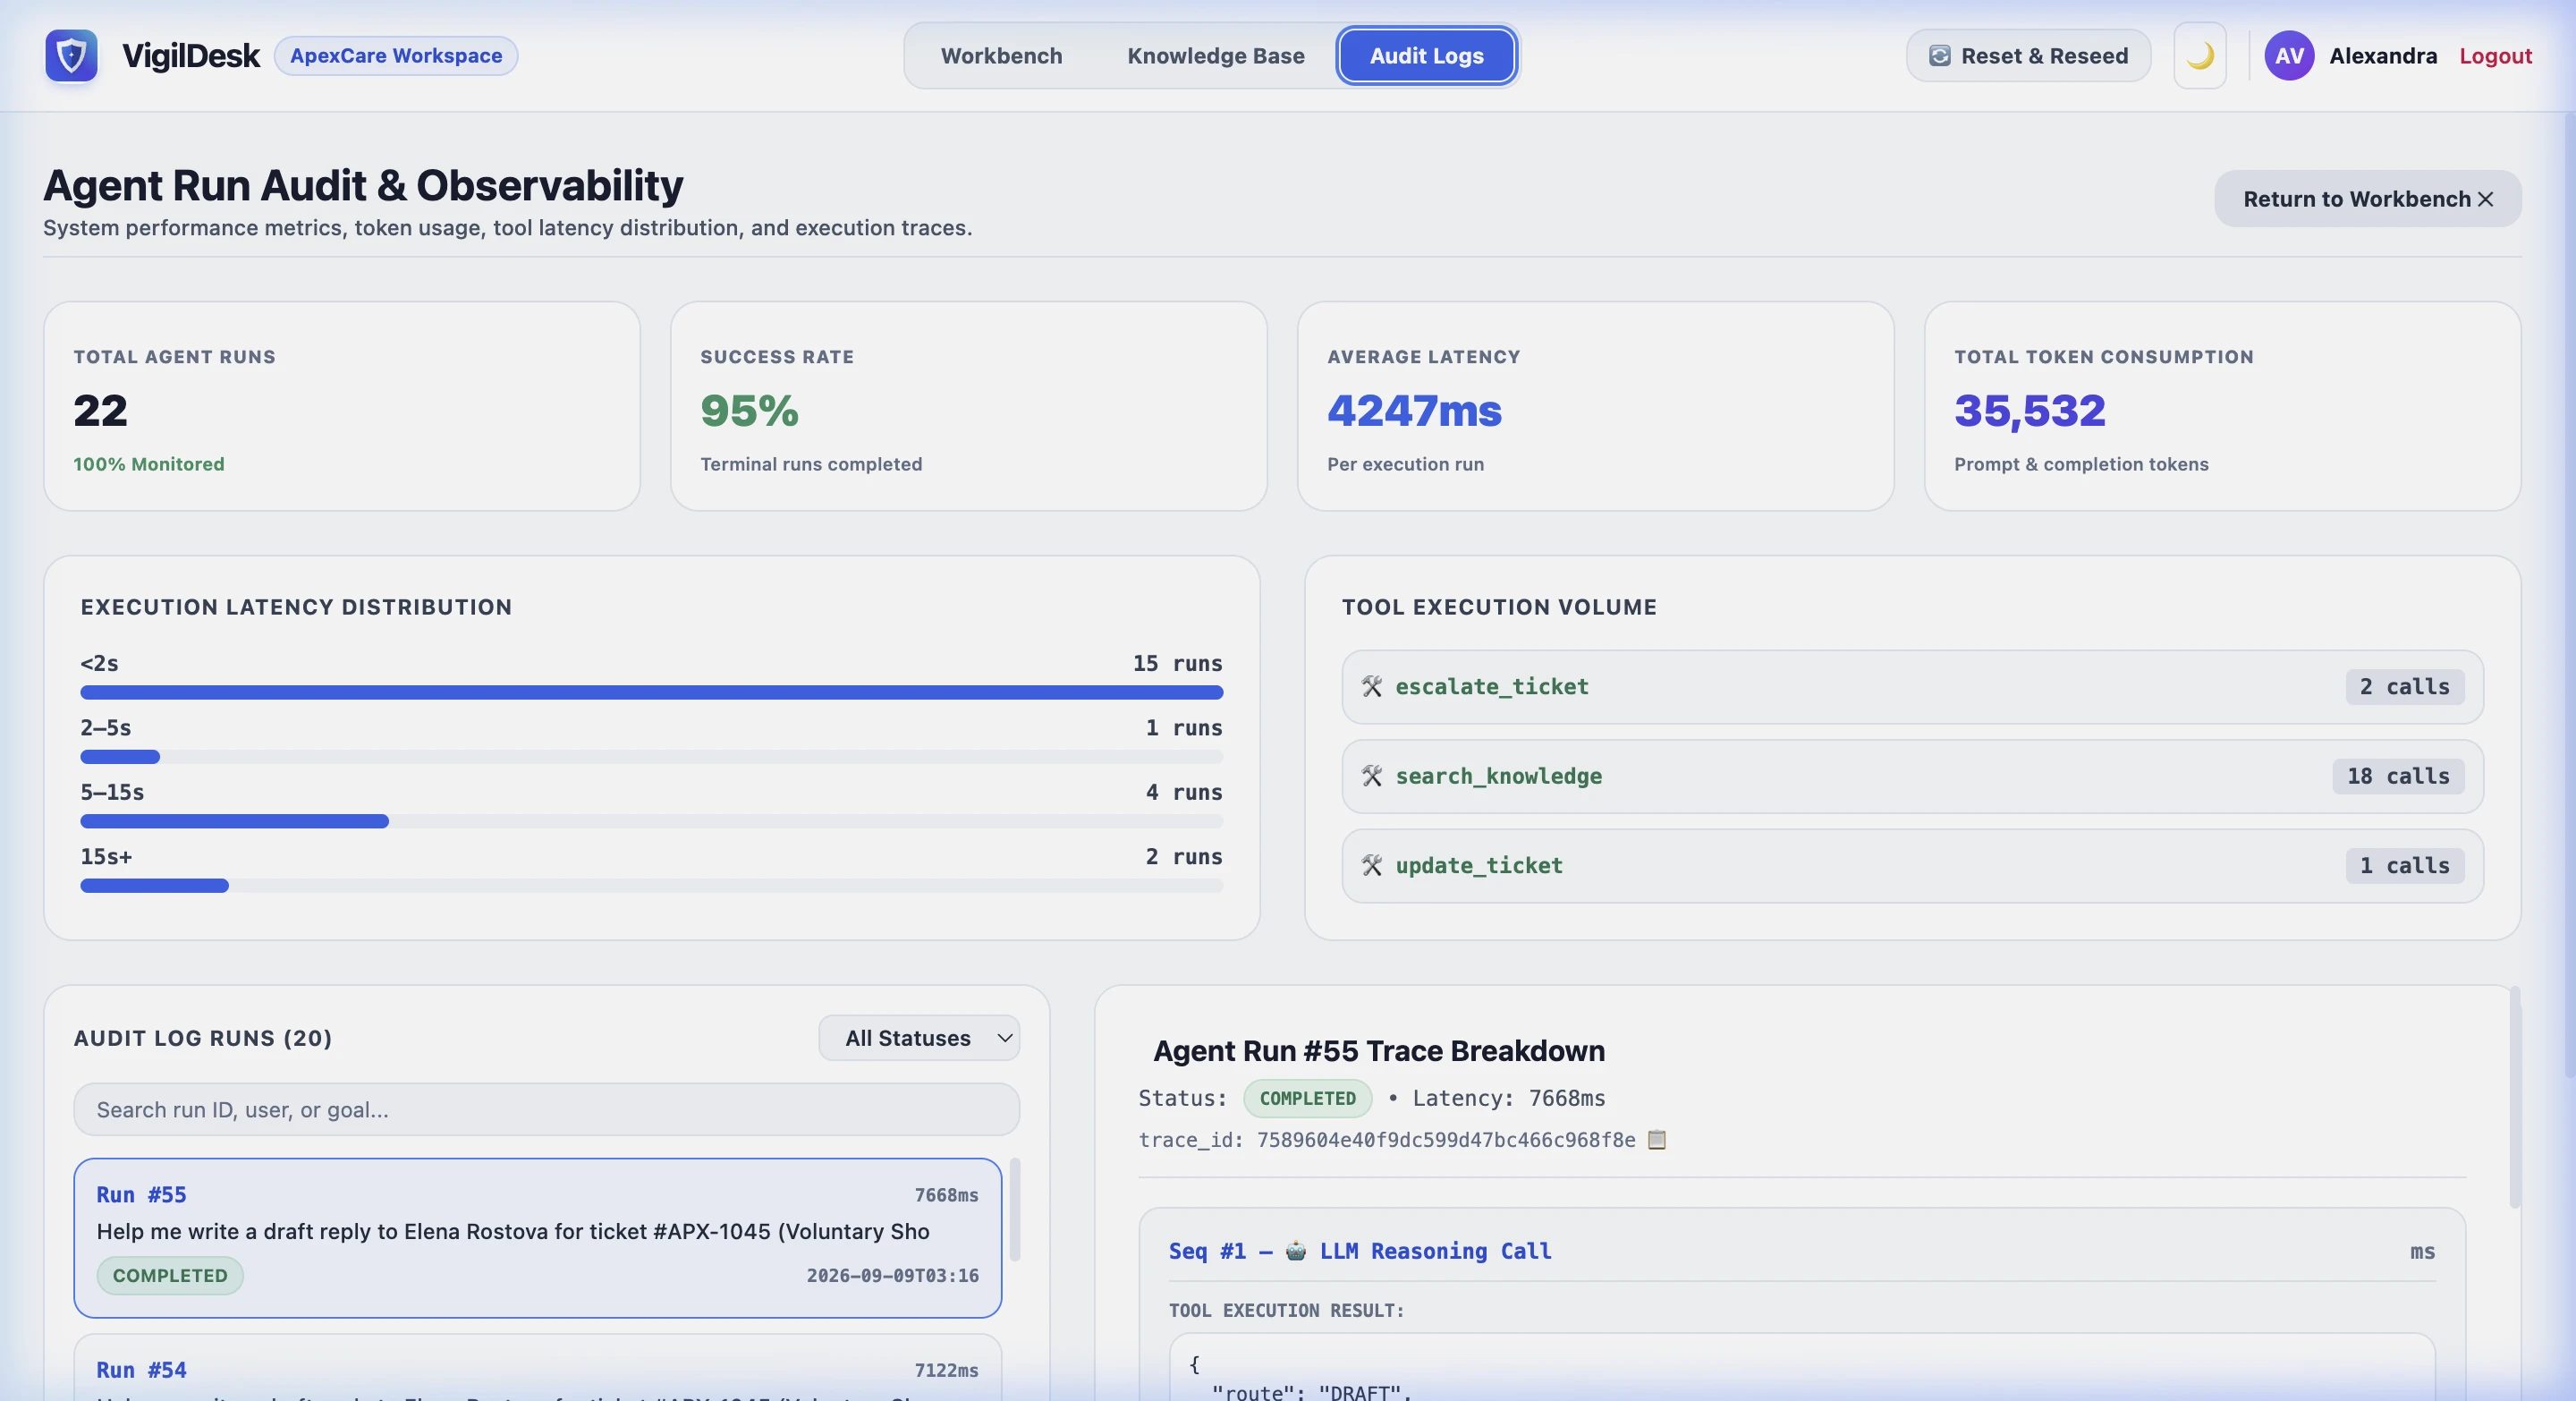Click the Reset & Reseed button
This screenshot has height=1401, width=2576.
point(2028,56)
